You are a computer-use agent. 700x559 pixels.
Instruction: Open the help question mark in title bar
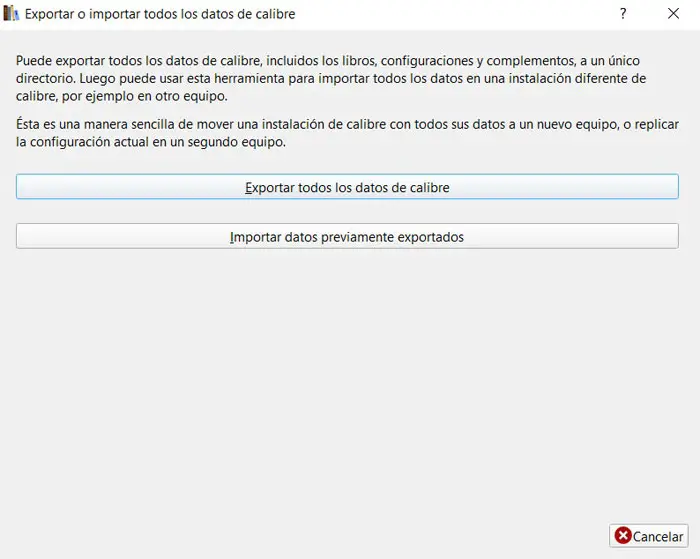click(x=623, y=14)
